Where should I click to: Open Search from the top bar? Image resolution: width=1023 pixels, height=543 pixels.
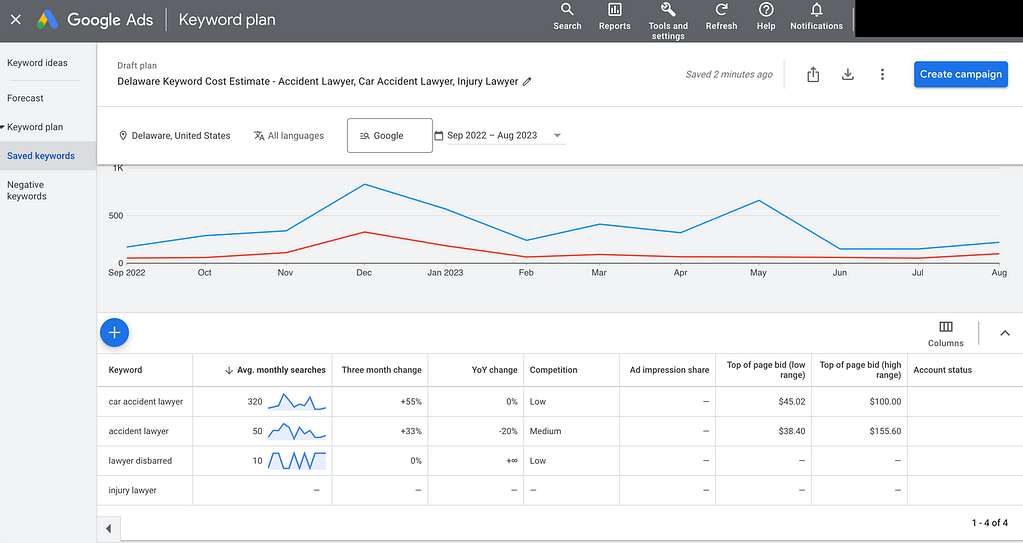point(567,17)
